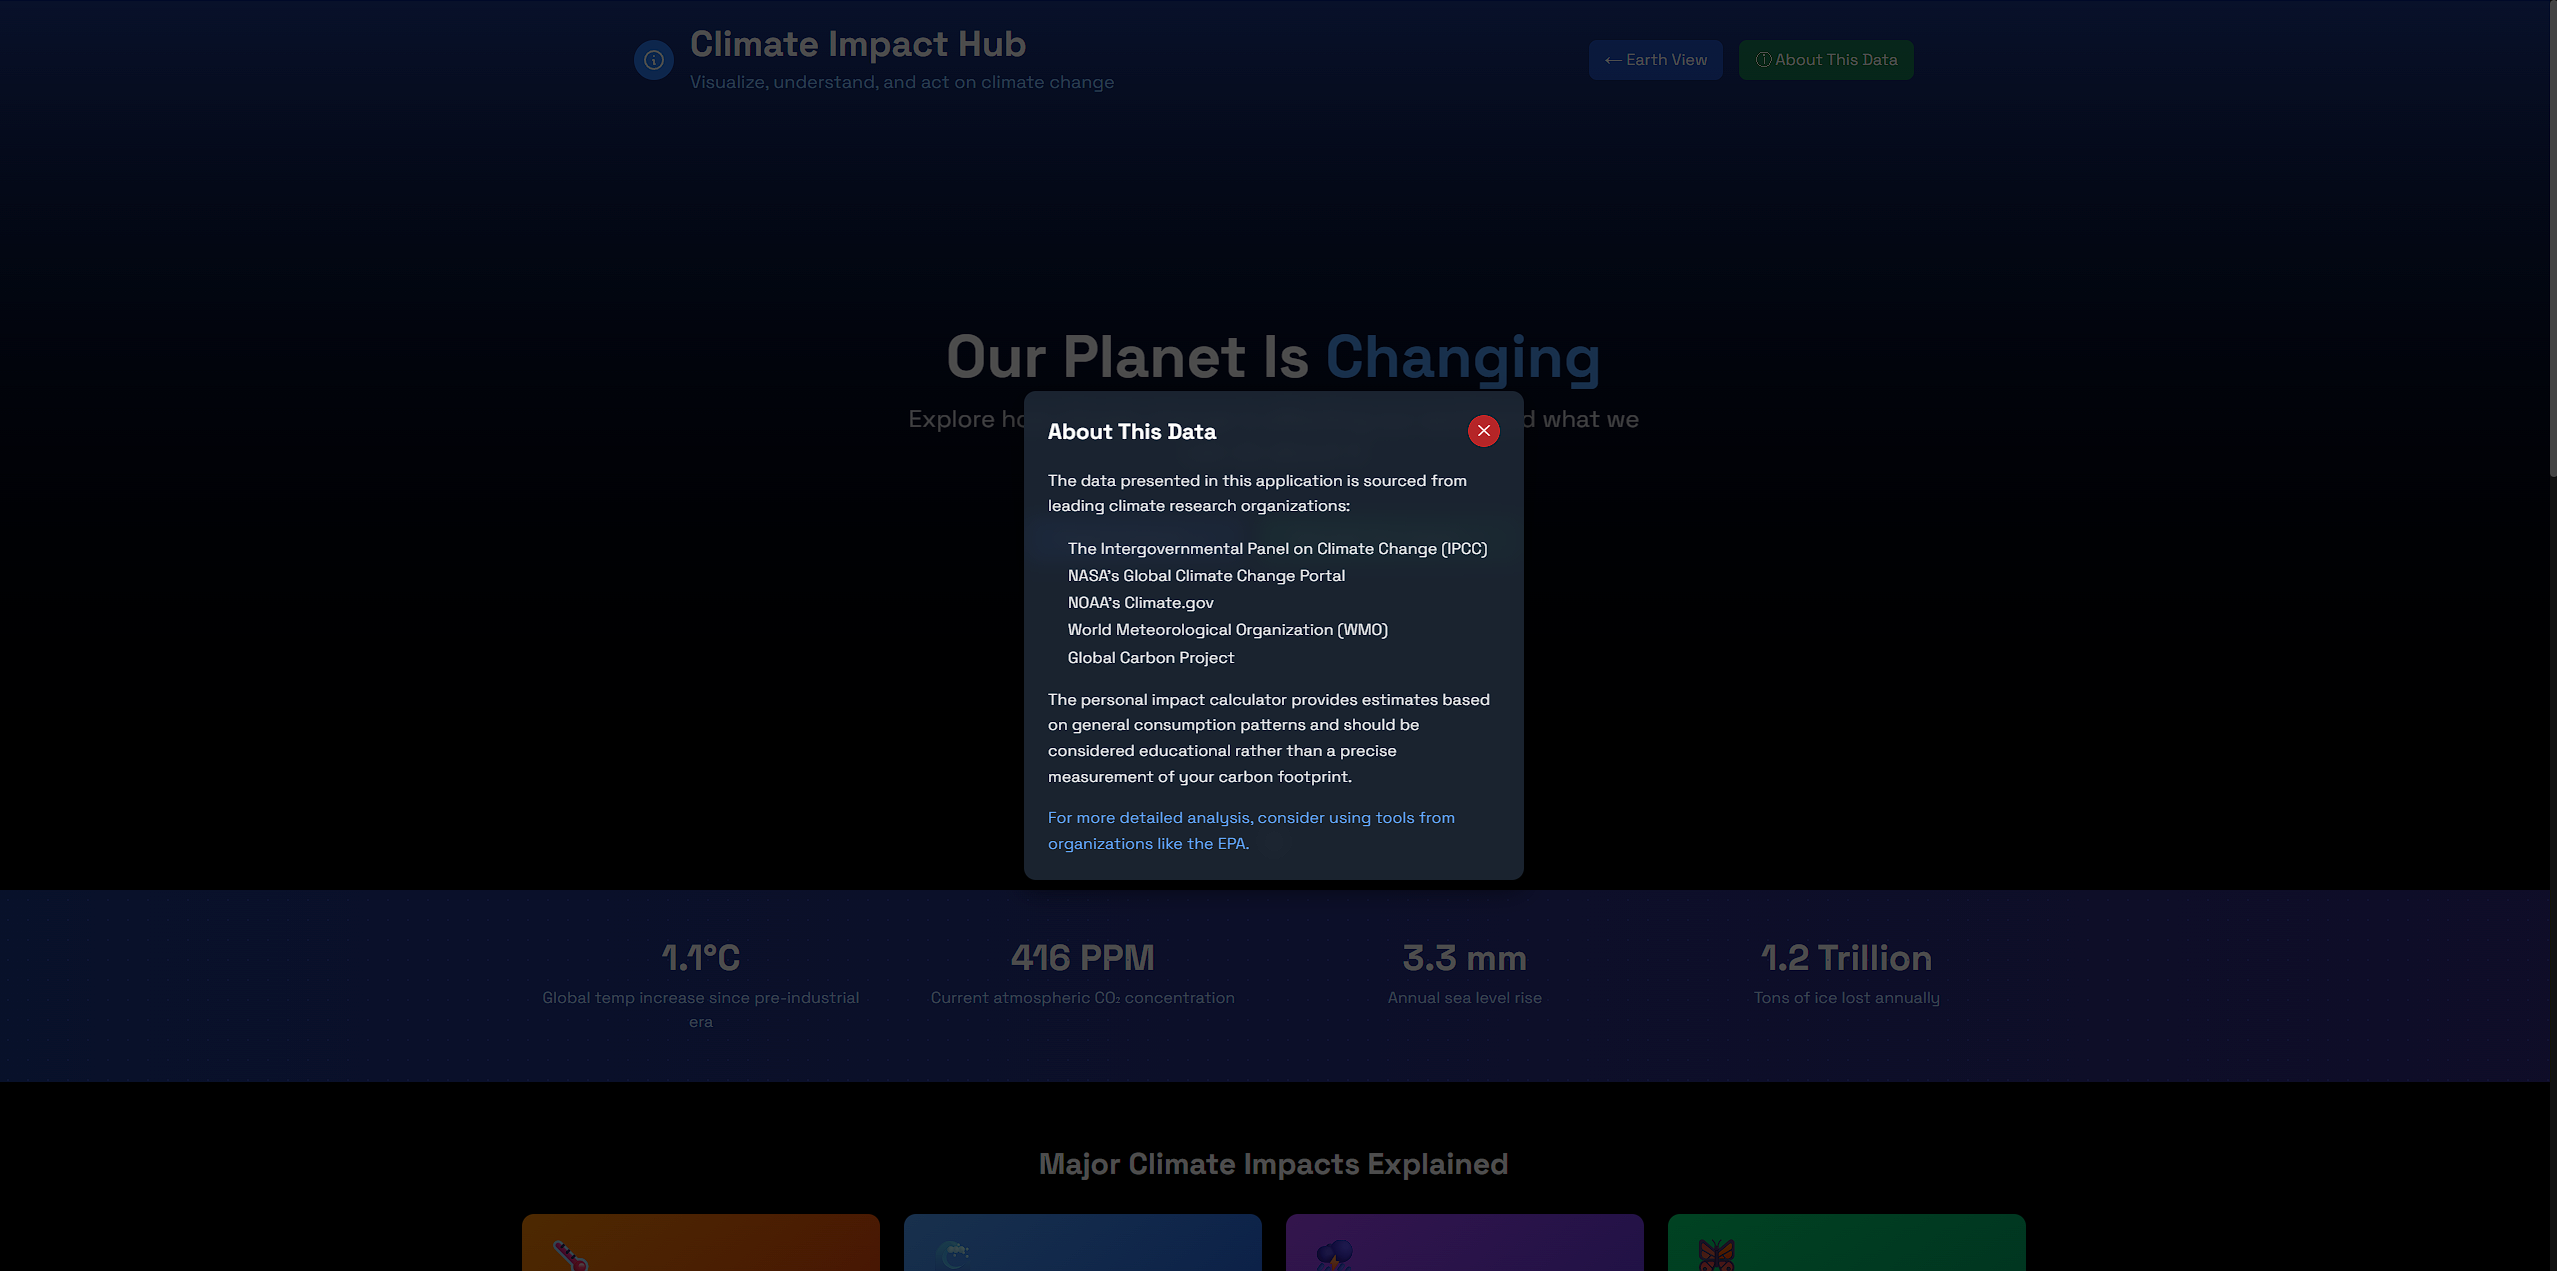The image size is (2557, 1271).
Task: Click the butterfly icon on the green card
Action: pyautogui.click(x=1716, y=1254)
